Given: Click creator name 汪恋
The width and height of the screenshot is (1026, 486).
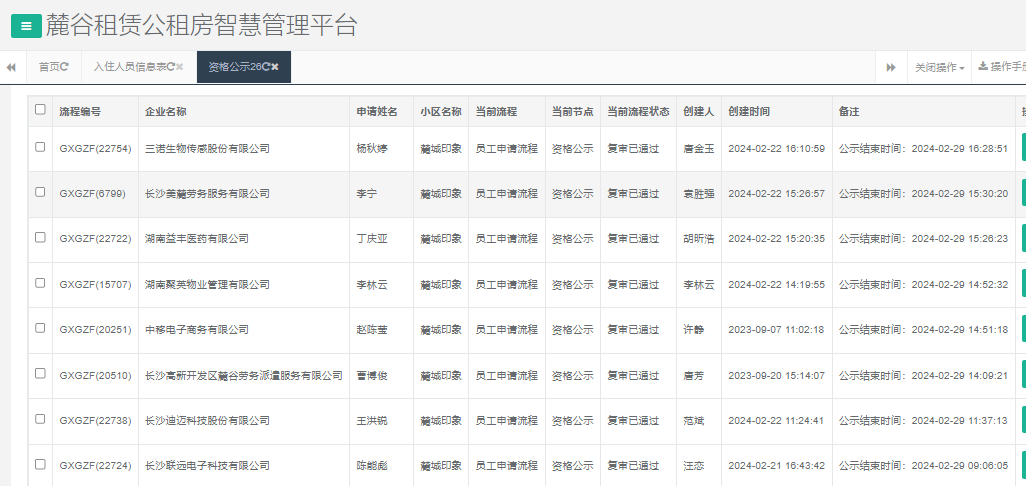Looking at the screenshot, I should 694,466.
